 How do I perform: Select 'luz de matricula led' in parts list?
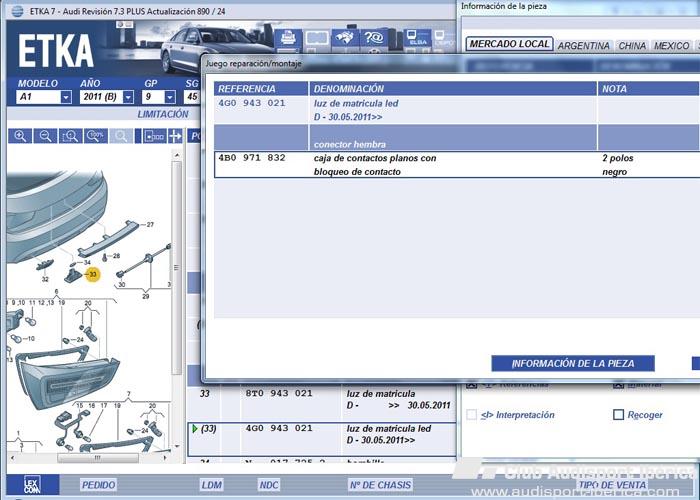(x=389, y=429)
